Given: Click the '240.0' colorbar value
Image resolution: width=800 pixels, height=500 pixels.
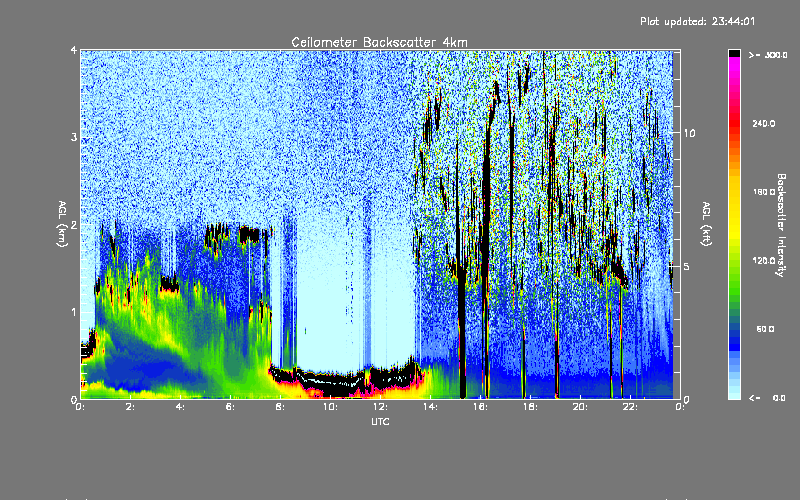Looking at the screenshot, I should [x=764, y=124].
